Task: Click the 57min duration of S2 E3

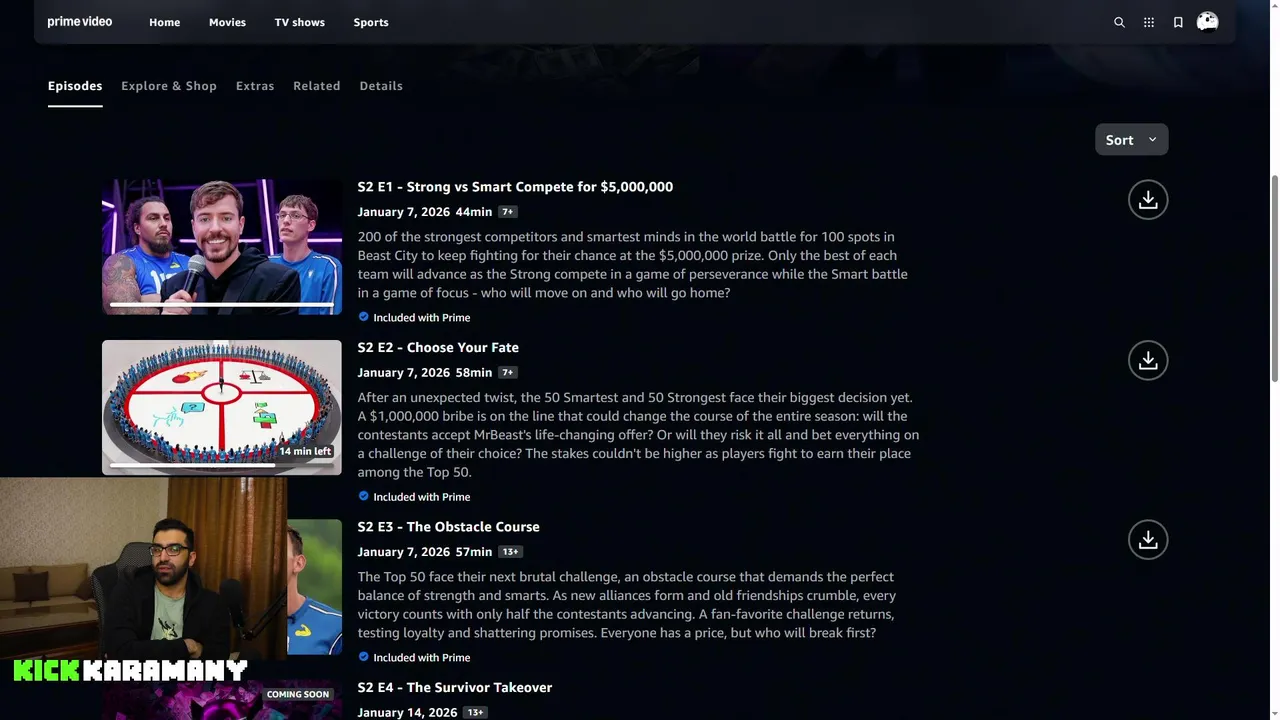Action: coord(473,552)
